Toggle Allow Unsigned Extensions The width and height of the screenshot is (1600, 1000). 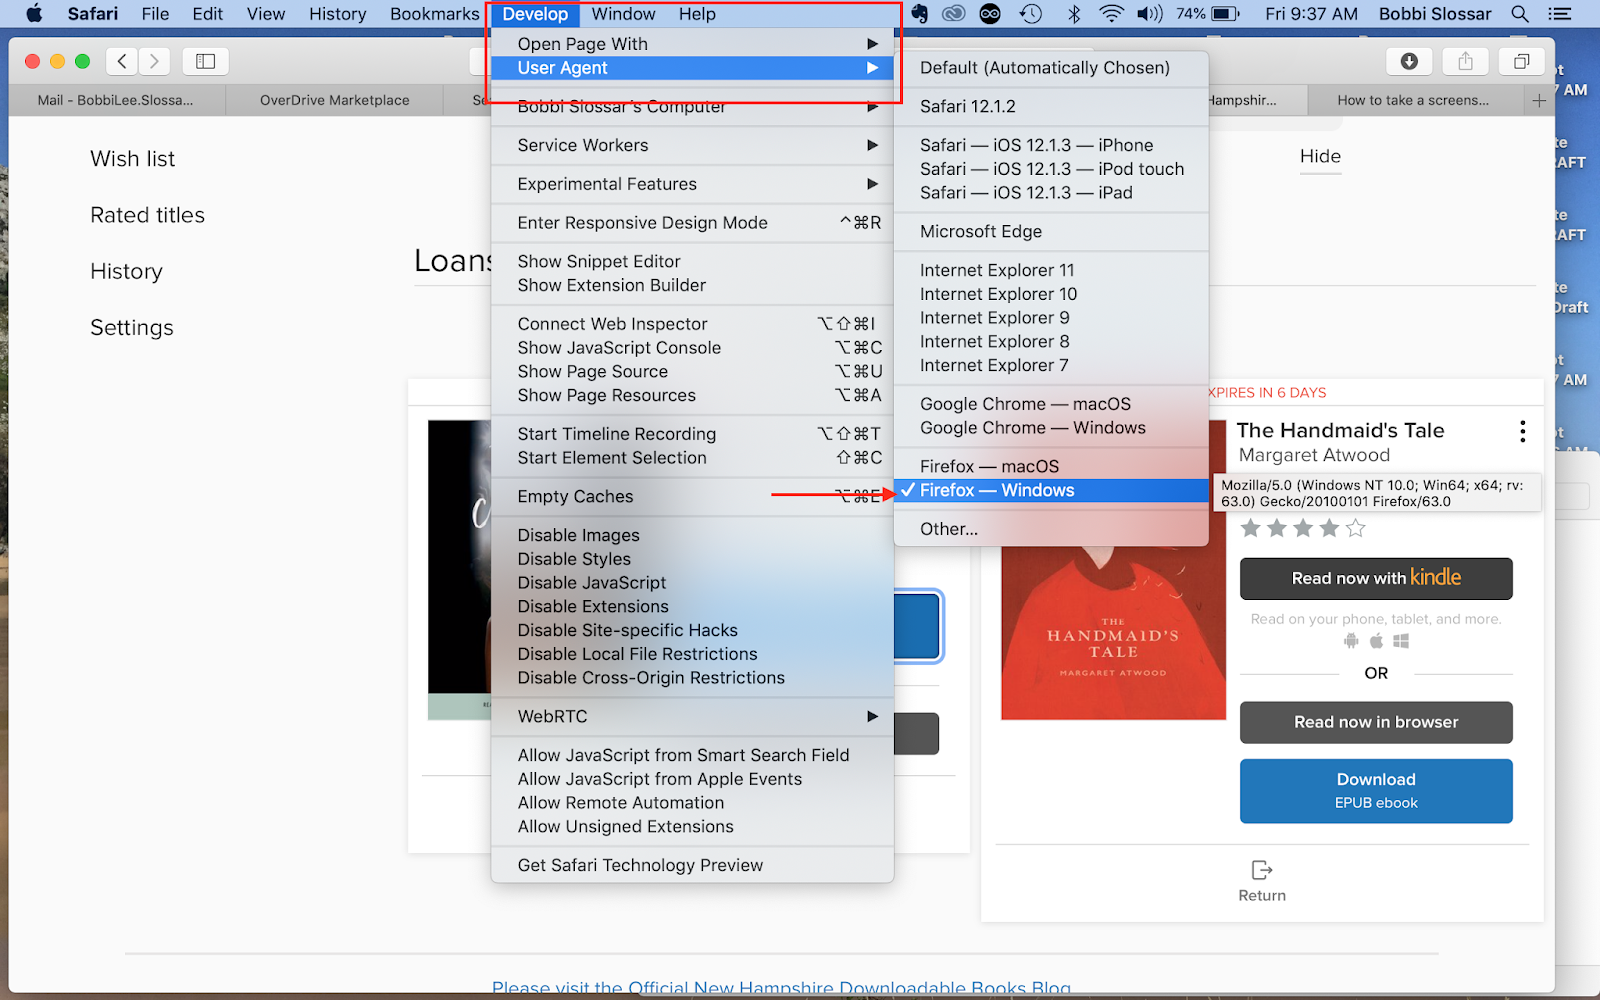[692, 827]
